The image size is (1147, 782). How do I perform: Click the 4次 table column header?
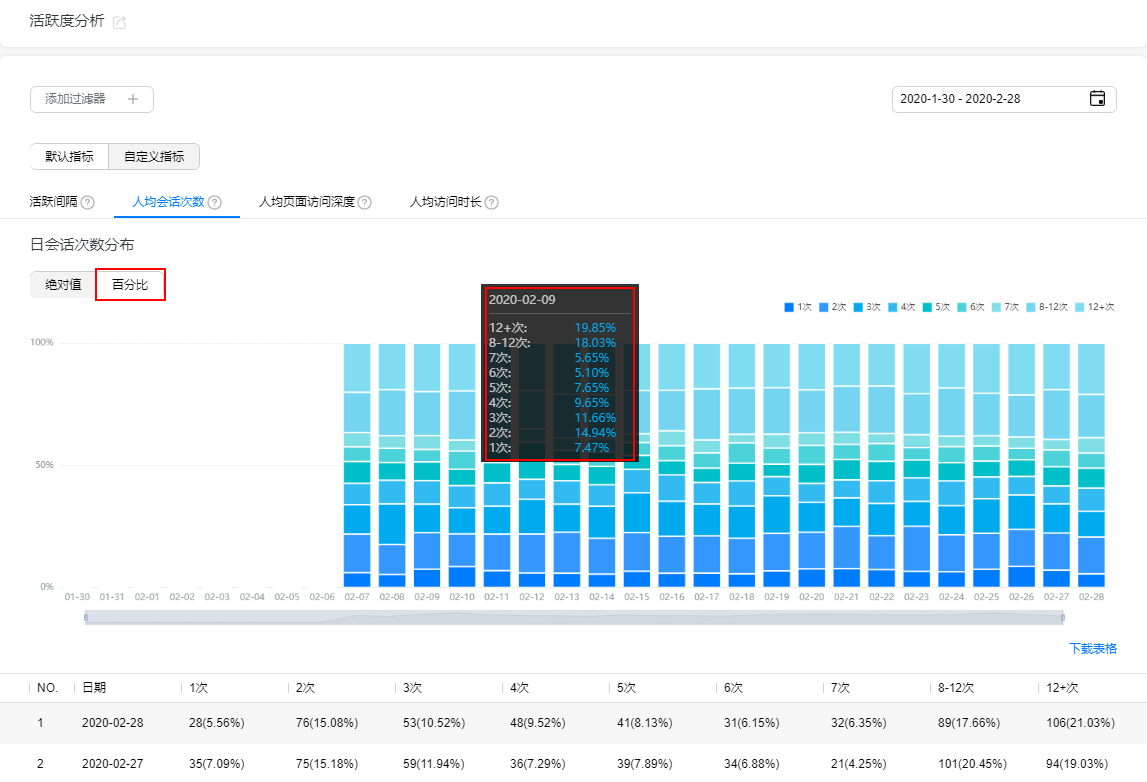519,688
